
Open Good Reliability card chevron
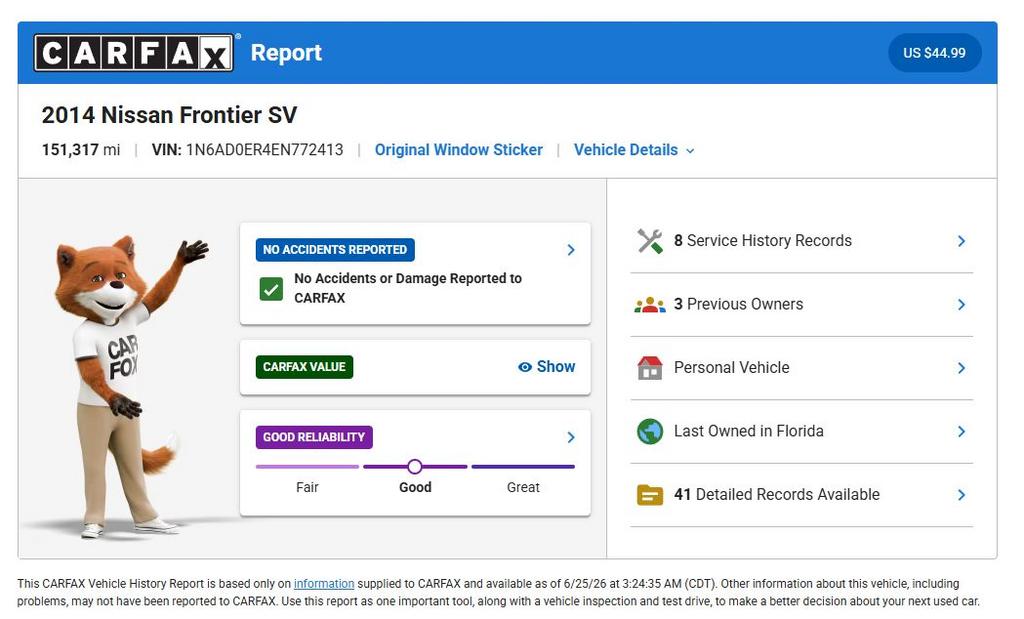coord(571,437)
